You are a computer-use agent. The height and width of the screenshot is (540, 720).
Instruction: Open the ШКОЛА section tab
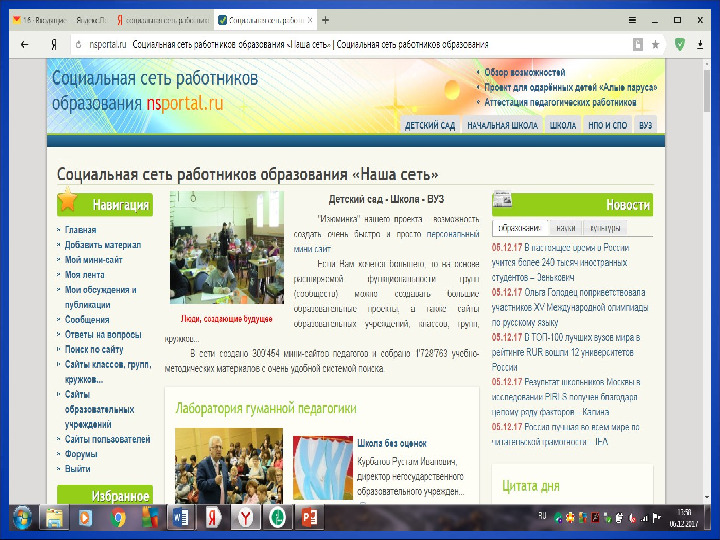562,125
